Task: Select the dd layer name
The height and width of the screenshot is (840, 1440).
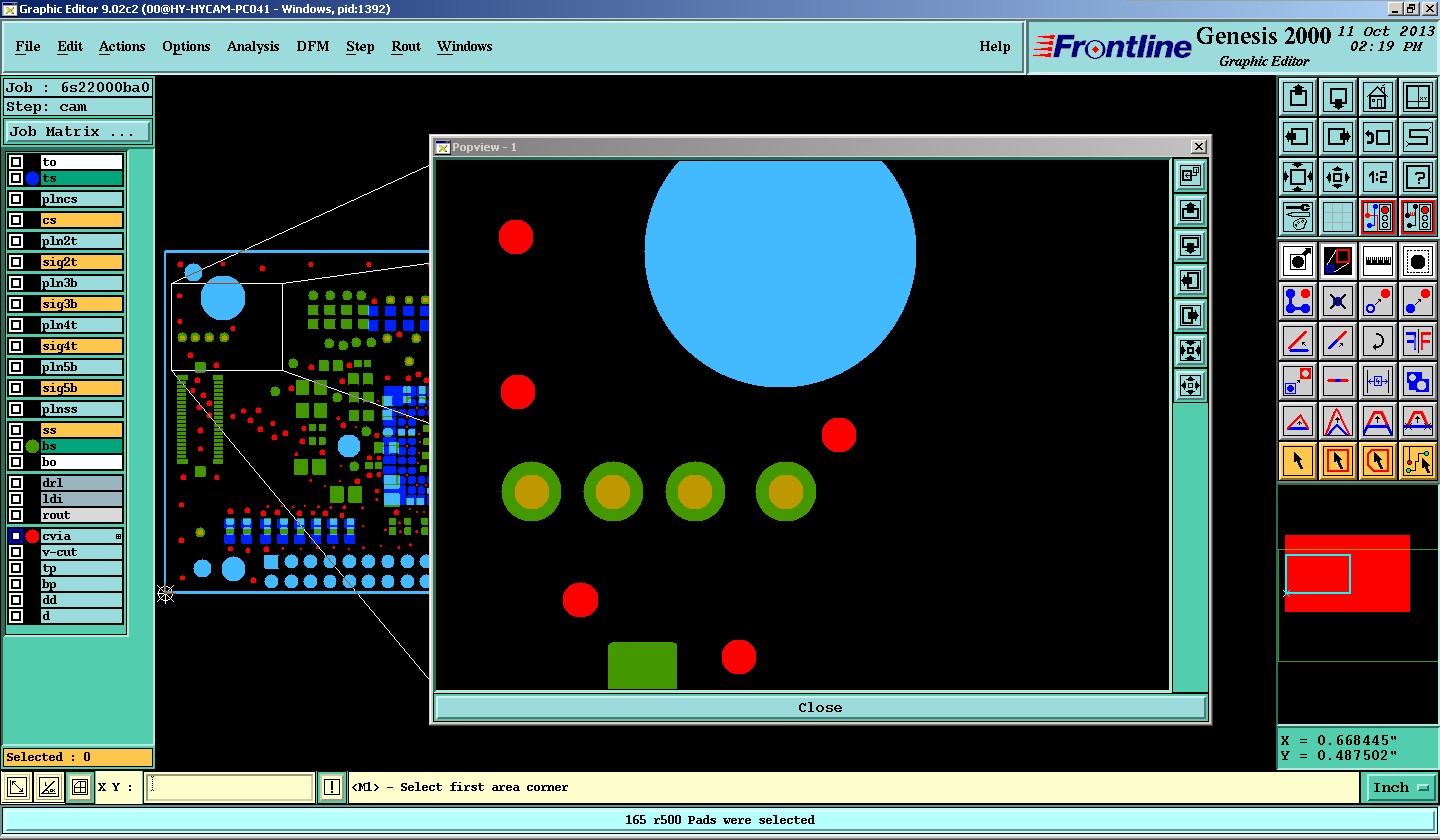Action: (x=82, y=600)
